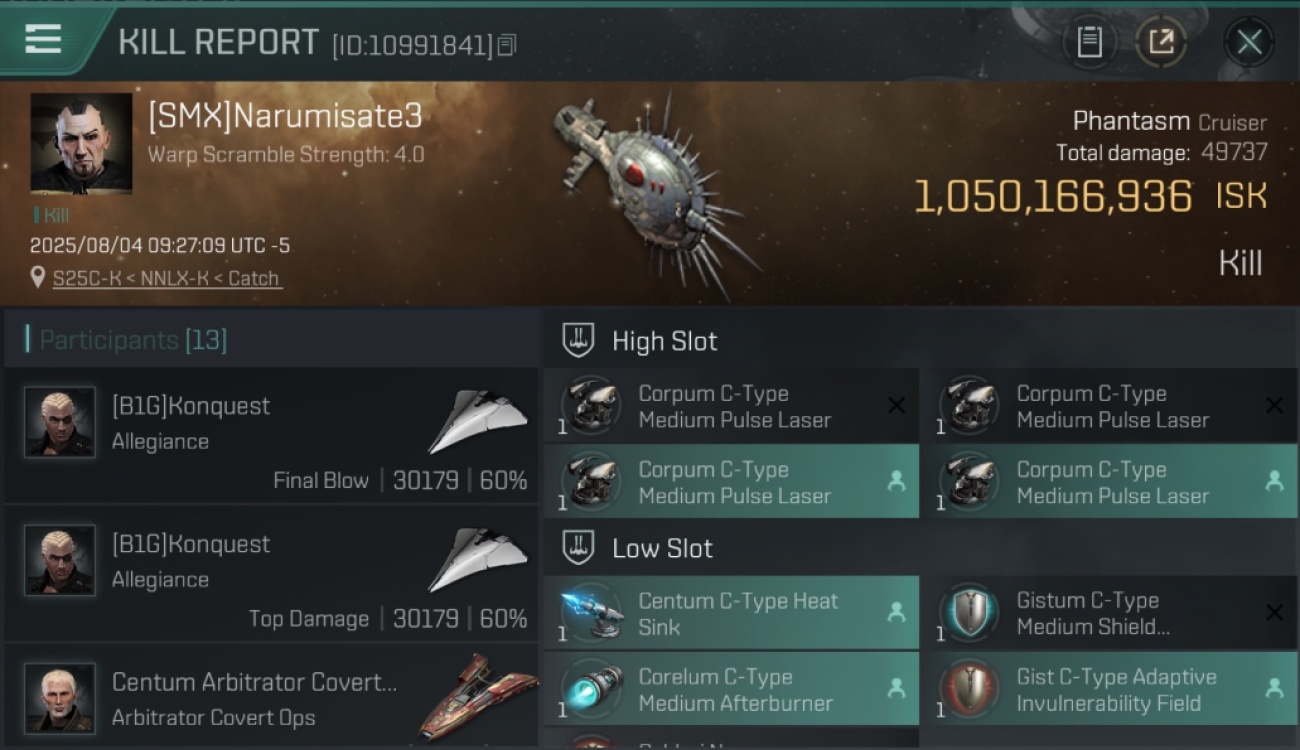Screen dimensions: 1300x750
Task: Select the Participants [13] tab
Action: [133, 340]
